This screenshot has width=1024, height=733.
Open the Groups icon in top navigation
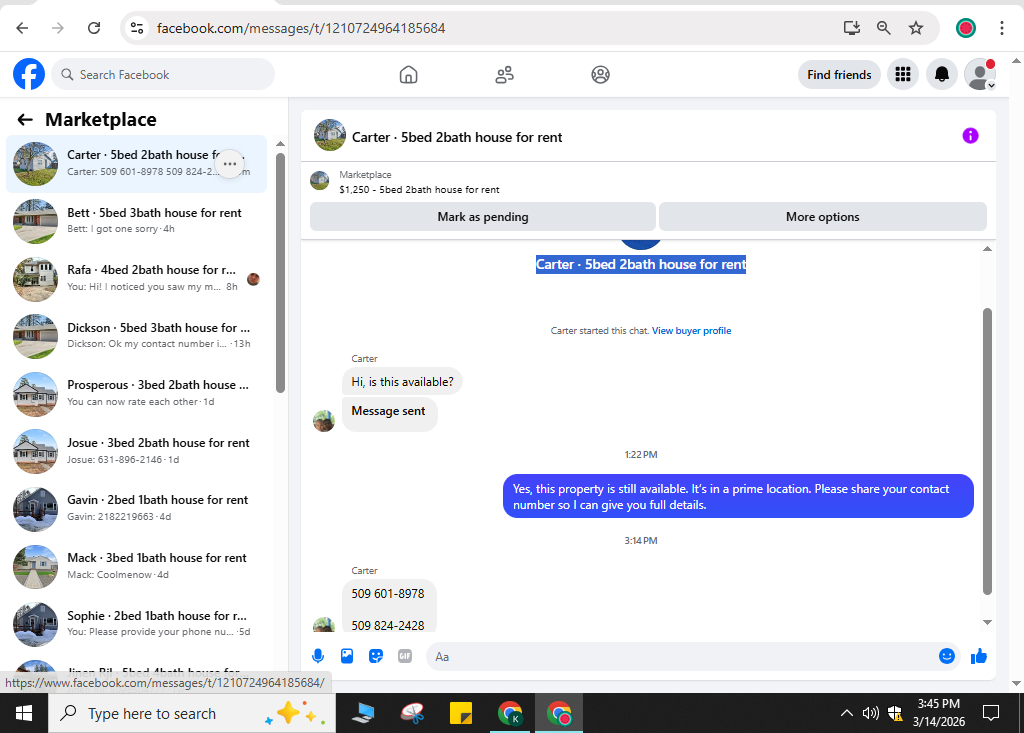(600, 74)
